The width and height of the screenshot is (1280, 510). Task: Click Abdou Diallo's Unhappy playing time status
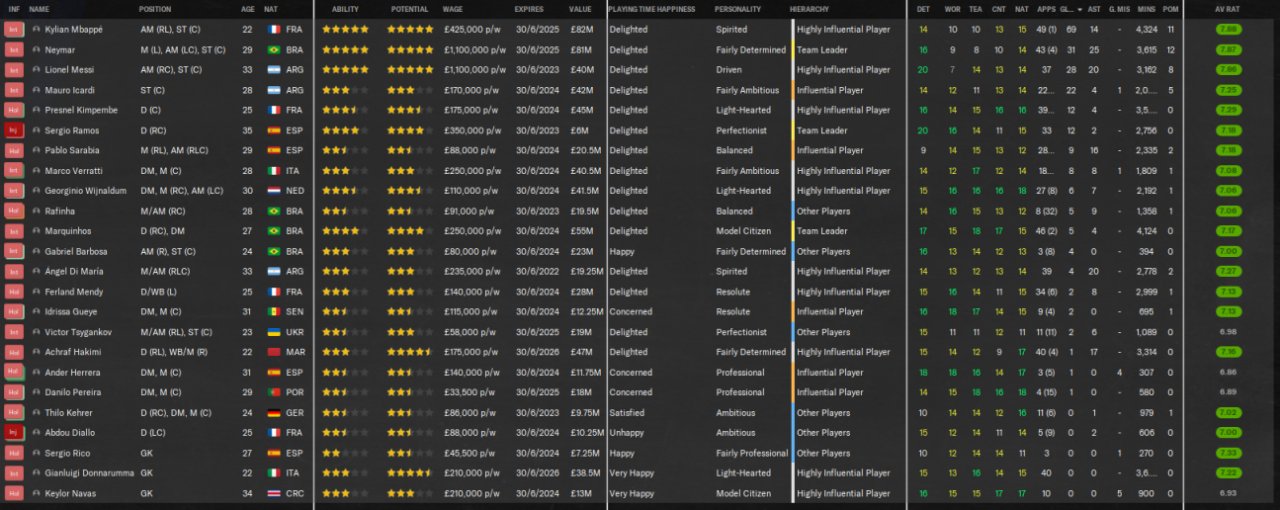coord(627,432)
